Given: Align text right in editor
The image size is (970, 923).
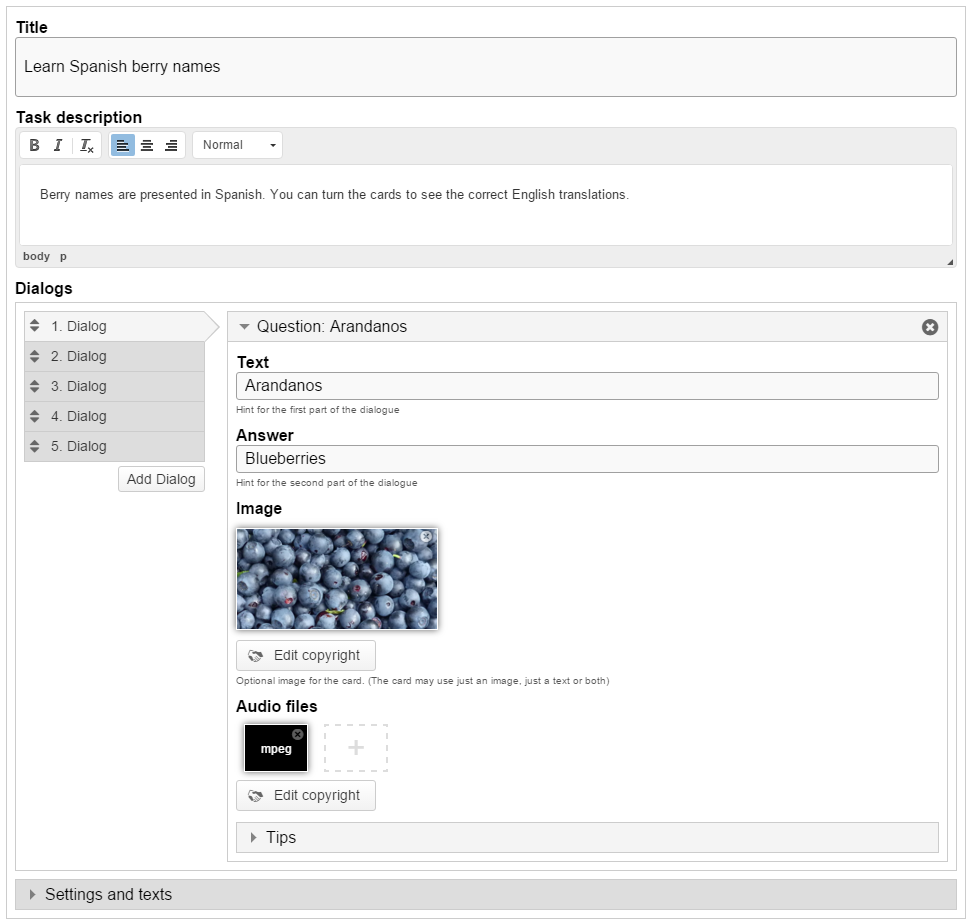Looking at the screenshot, I should [171, 145].
